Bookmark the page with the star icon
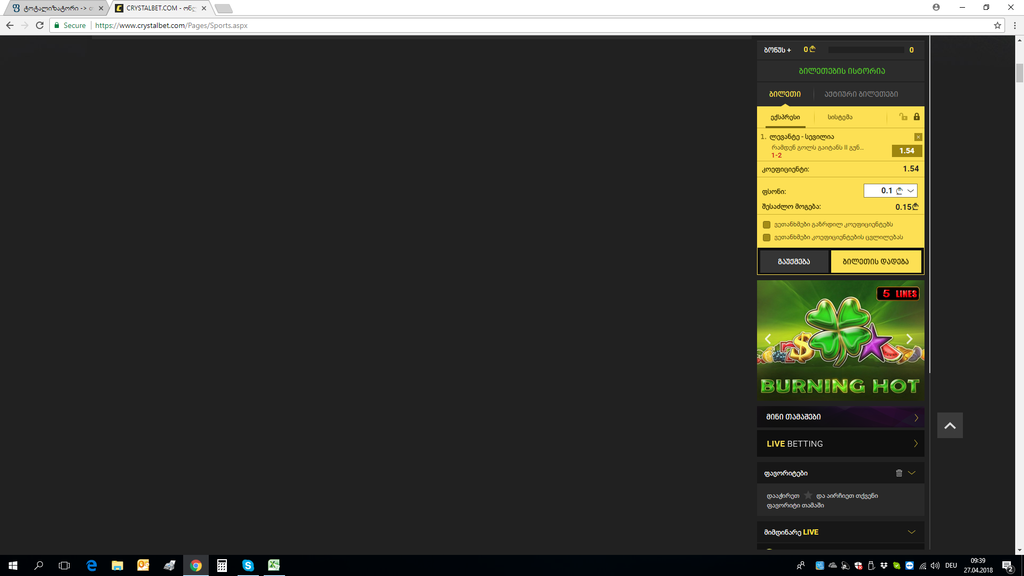The image size is (1024, 576). (x=997, y=25)
